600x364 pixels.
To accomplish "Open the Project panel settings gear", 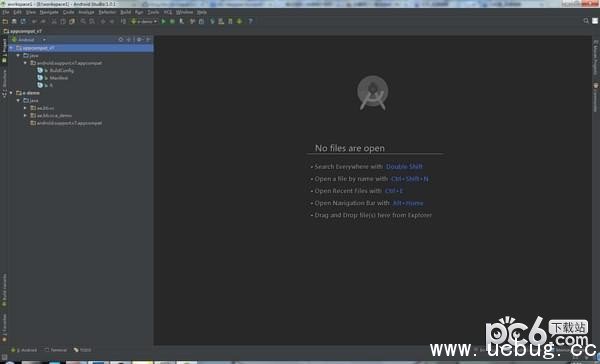I will [140, 39].
